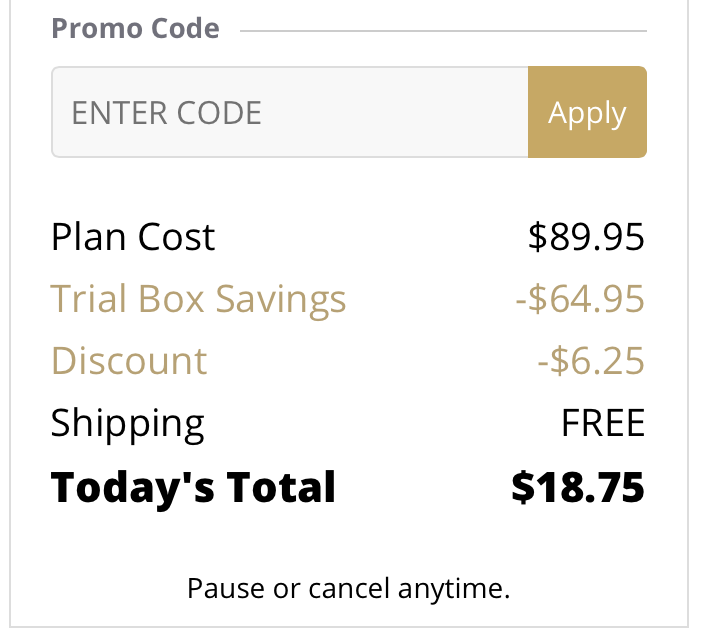Click the -$6.25 discount amount

coord(590,361)
